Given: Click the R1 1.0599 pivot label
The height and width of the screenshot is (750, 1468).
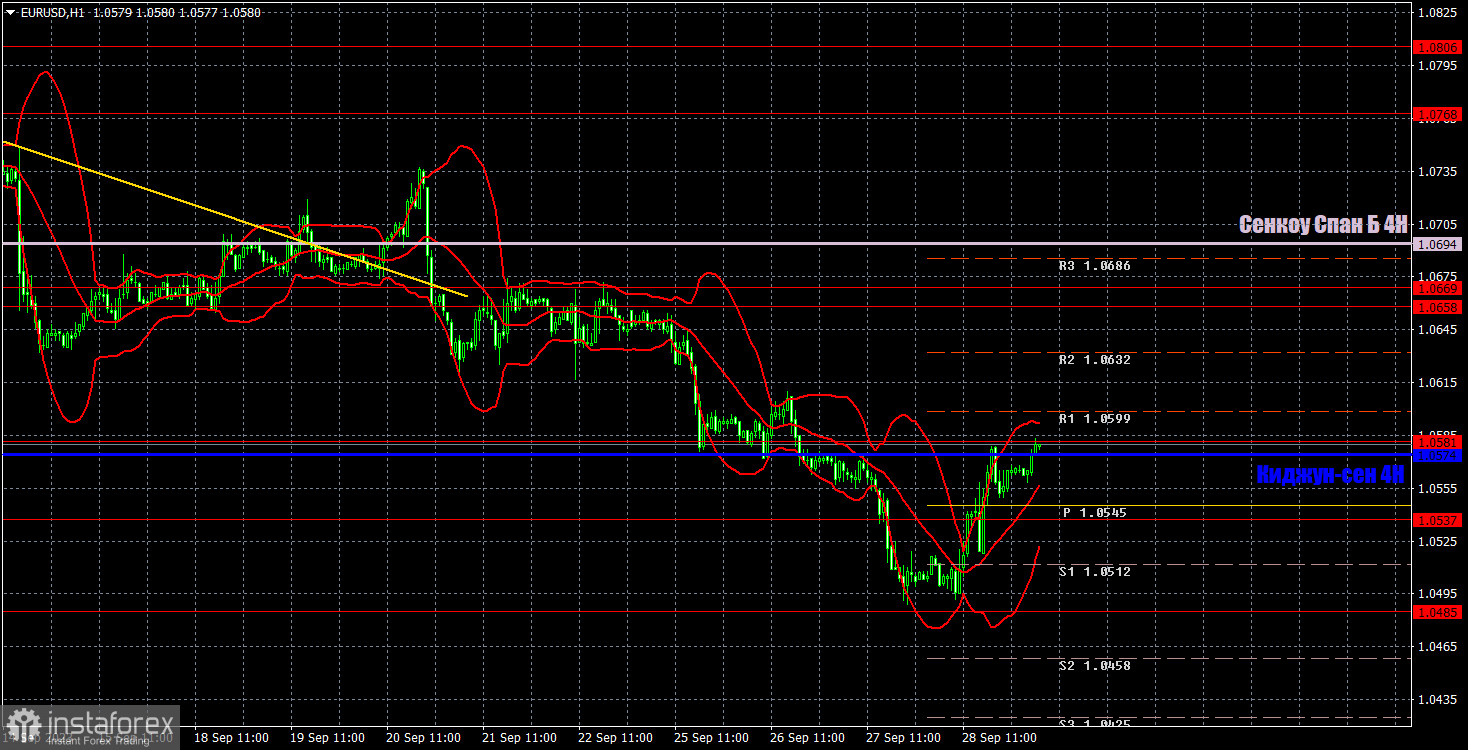Looking at the screenshot, I should [1094, 419].
